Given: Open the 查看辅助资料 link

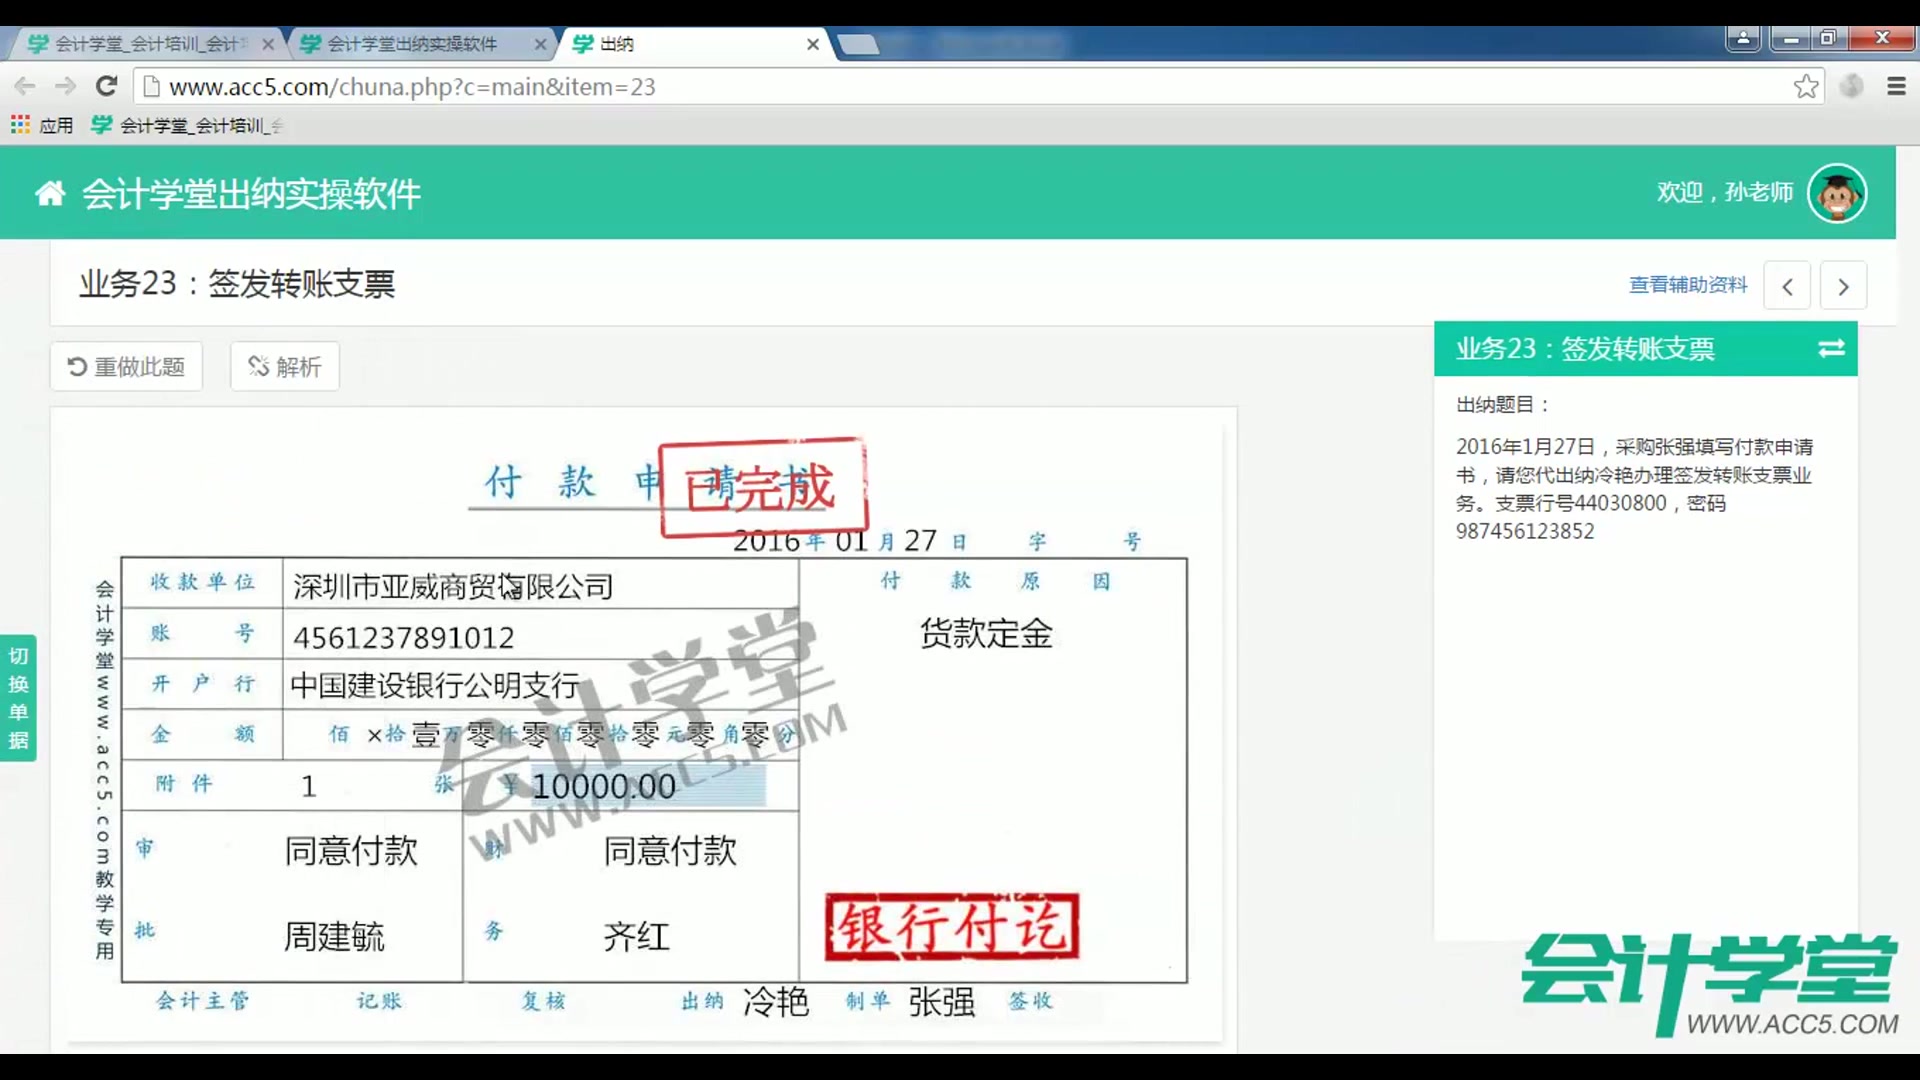Looking at the screenshot, I should (x=1686, y=285).
